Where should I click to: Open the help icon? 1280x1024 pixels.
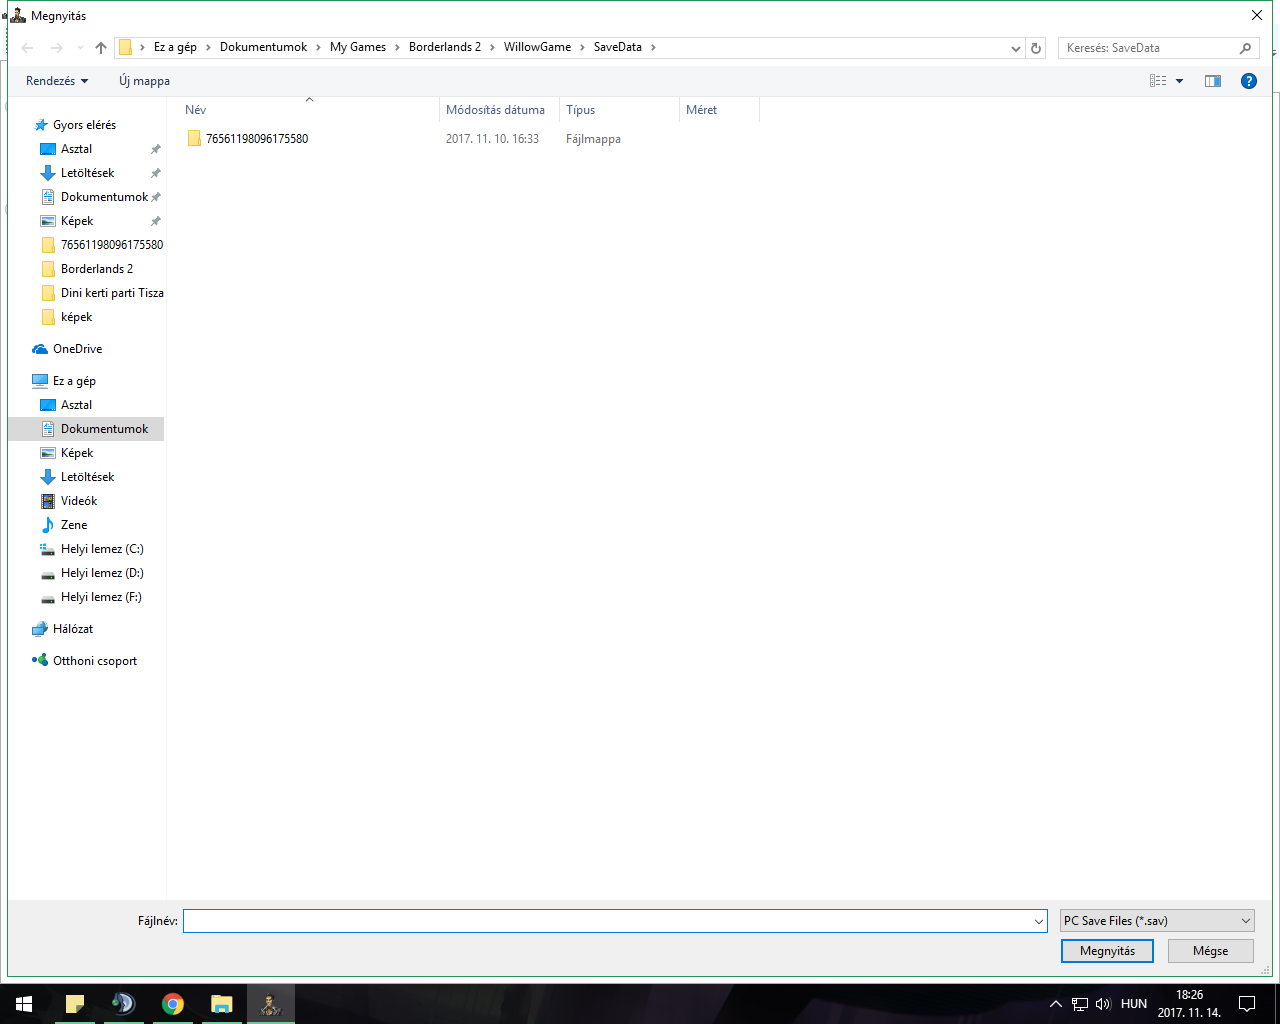click(x=1249, y=81)
